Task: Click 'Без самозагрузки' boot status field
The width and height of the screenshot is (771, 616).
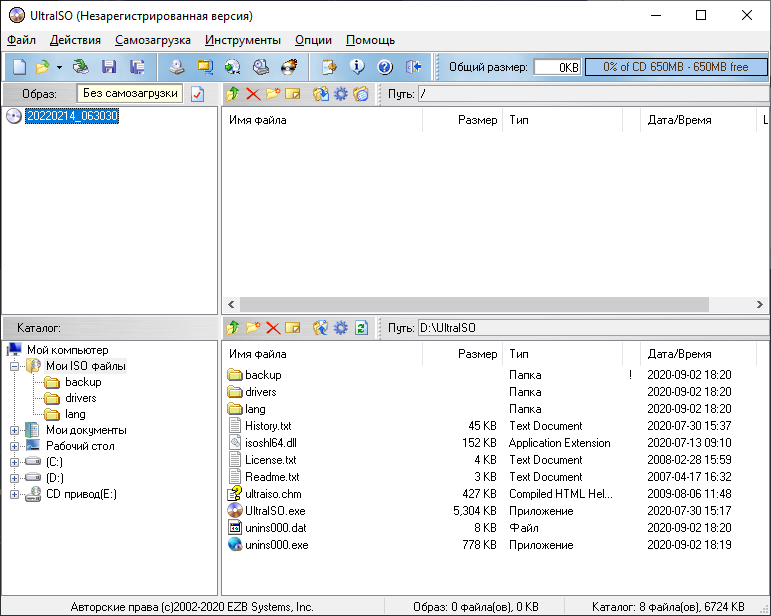Action: coord(130,93)
